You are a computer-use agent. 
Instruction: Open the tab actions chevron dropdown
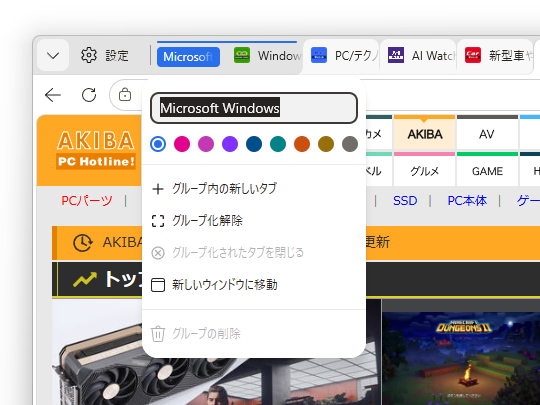pos(53,55)
